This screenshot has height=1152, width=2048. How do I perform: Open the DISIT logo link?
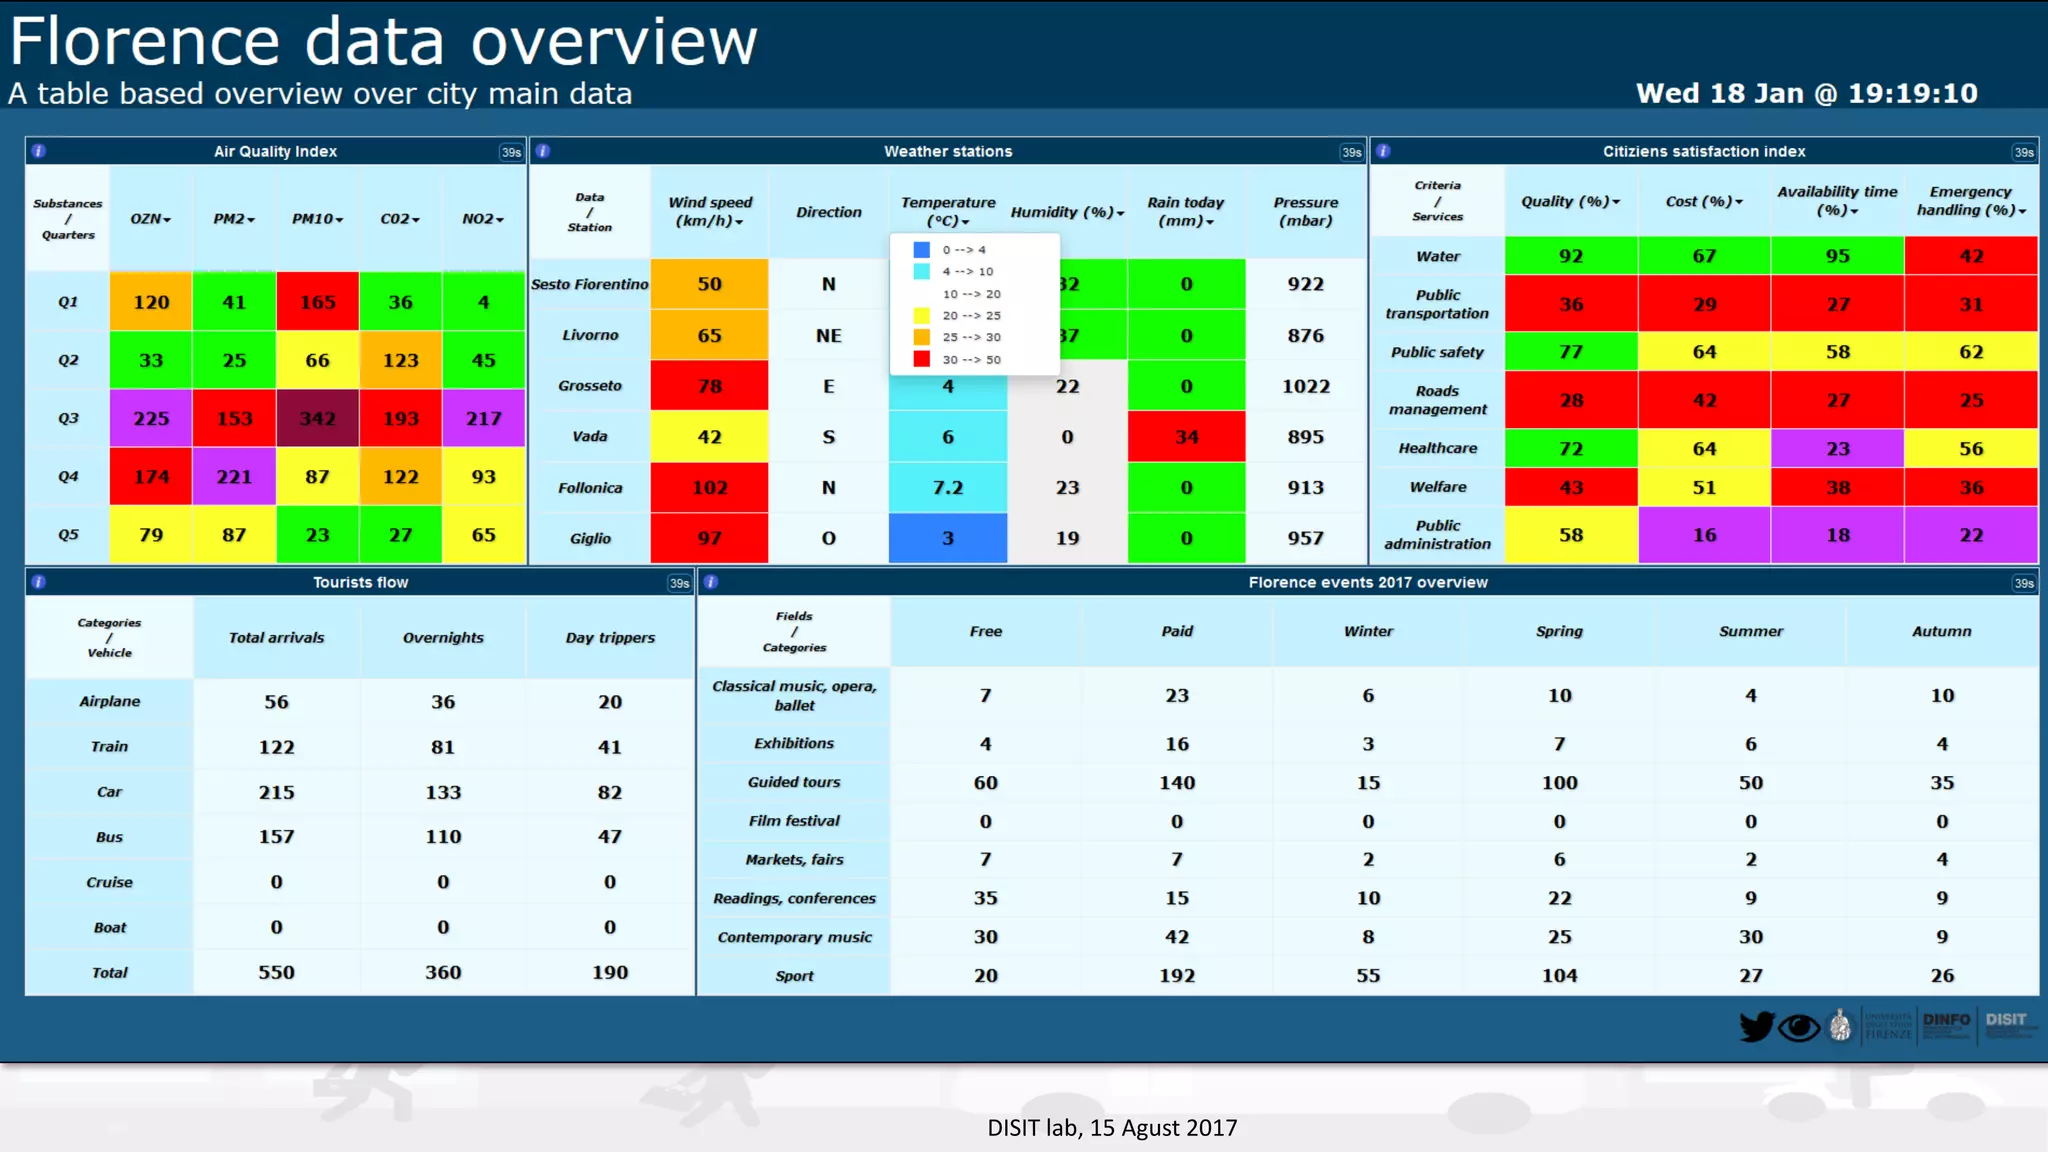tap(2007, 1022)
